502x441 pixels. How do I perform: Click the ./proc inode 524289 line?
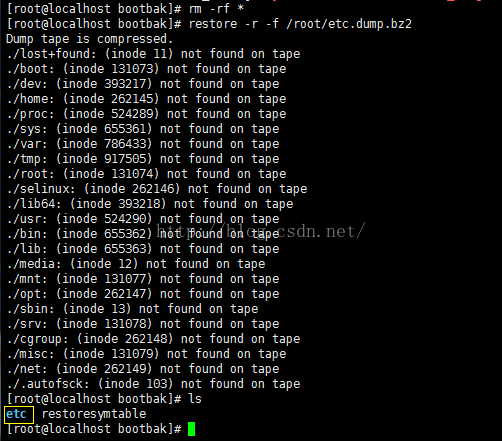pyautogui.click(x=146, y=114)
